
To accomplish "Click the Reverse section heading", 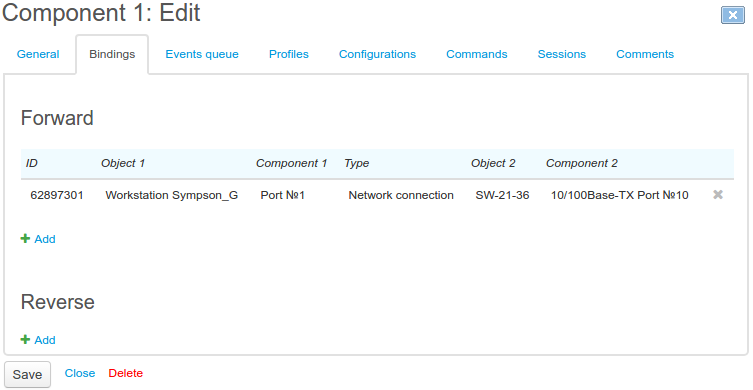I will tap(58, 302).
